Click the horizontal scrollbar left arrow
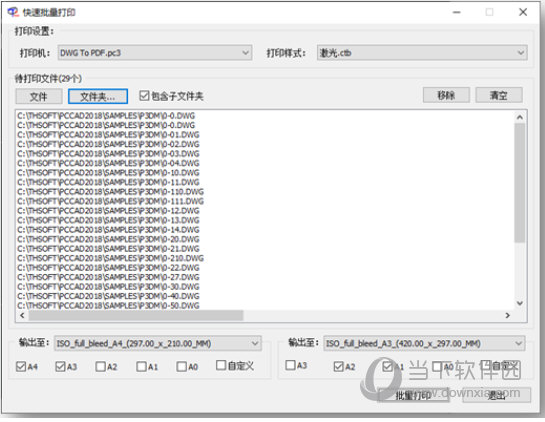This screenshot has height=422, width=545. pos(22,315)
